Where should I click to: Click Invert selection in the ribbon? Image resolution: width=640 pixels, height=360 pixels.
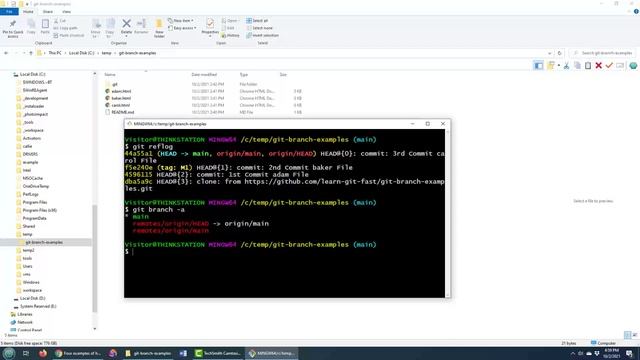coord(262,36)
